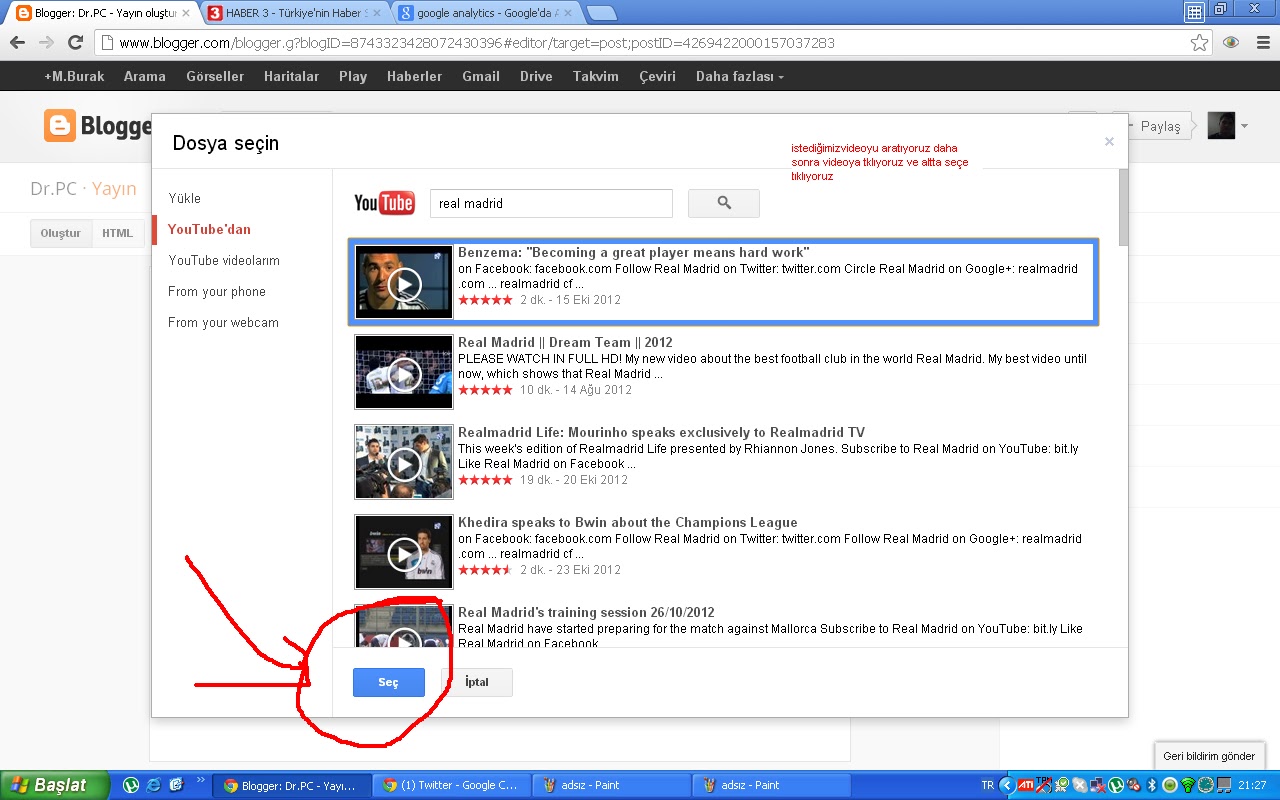Screen dimensions: 1280x800
Task: Launch Internet Explorer from quick launch
Action: pyautogui.click(x=154, y=785)
